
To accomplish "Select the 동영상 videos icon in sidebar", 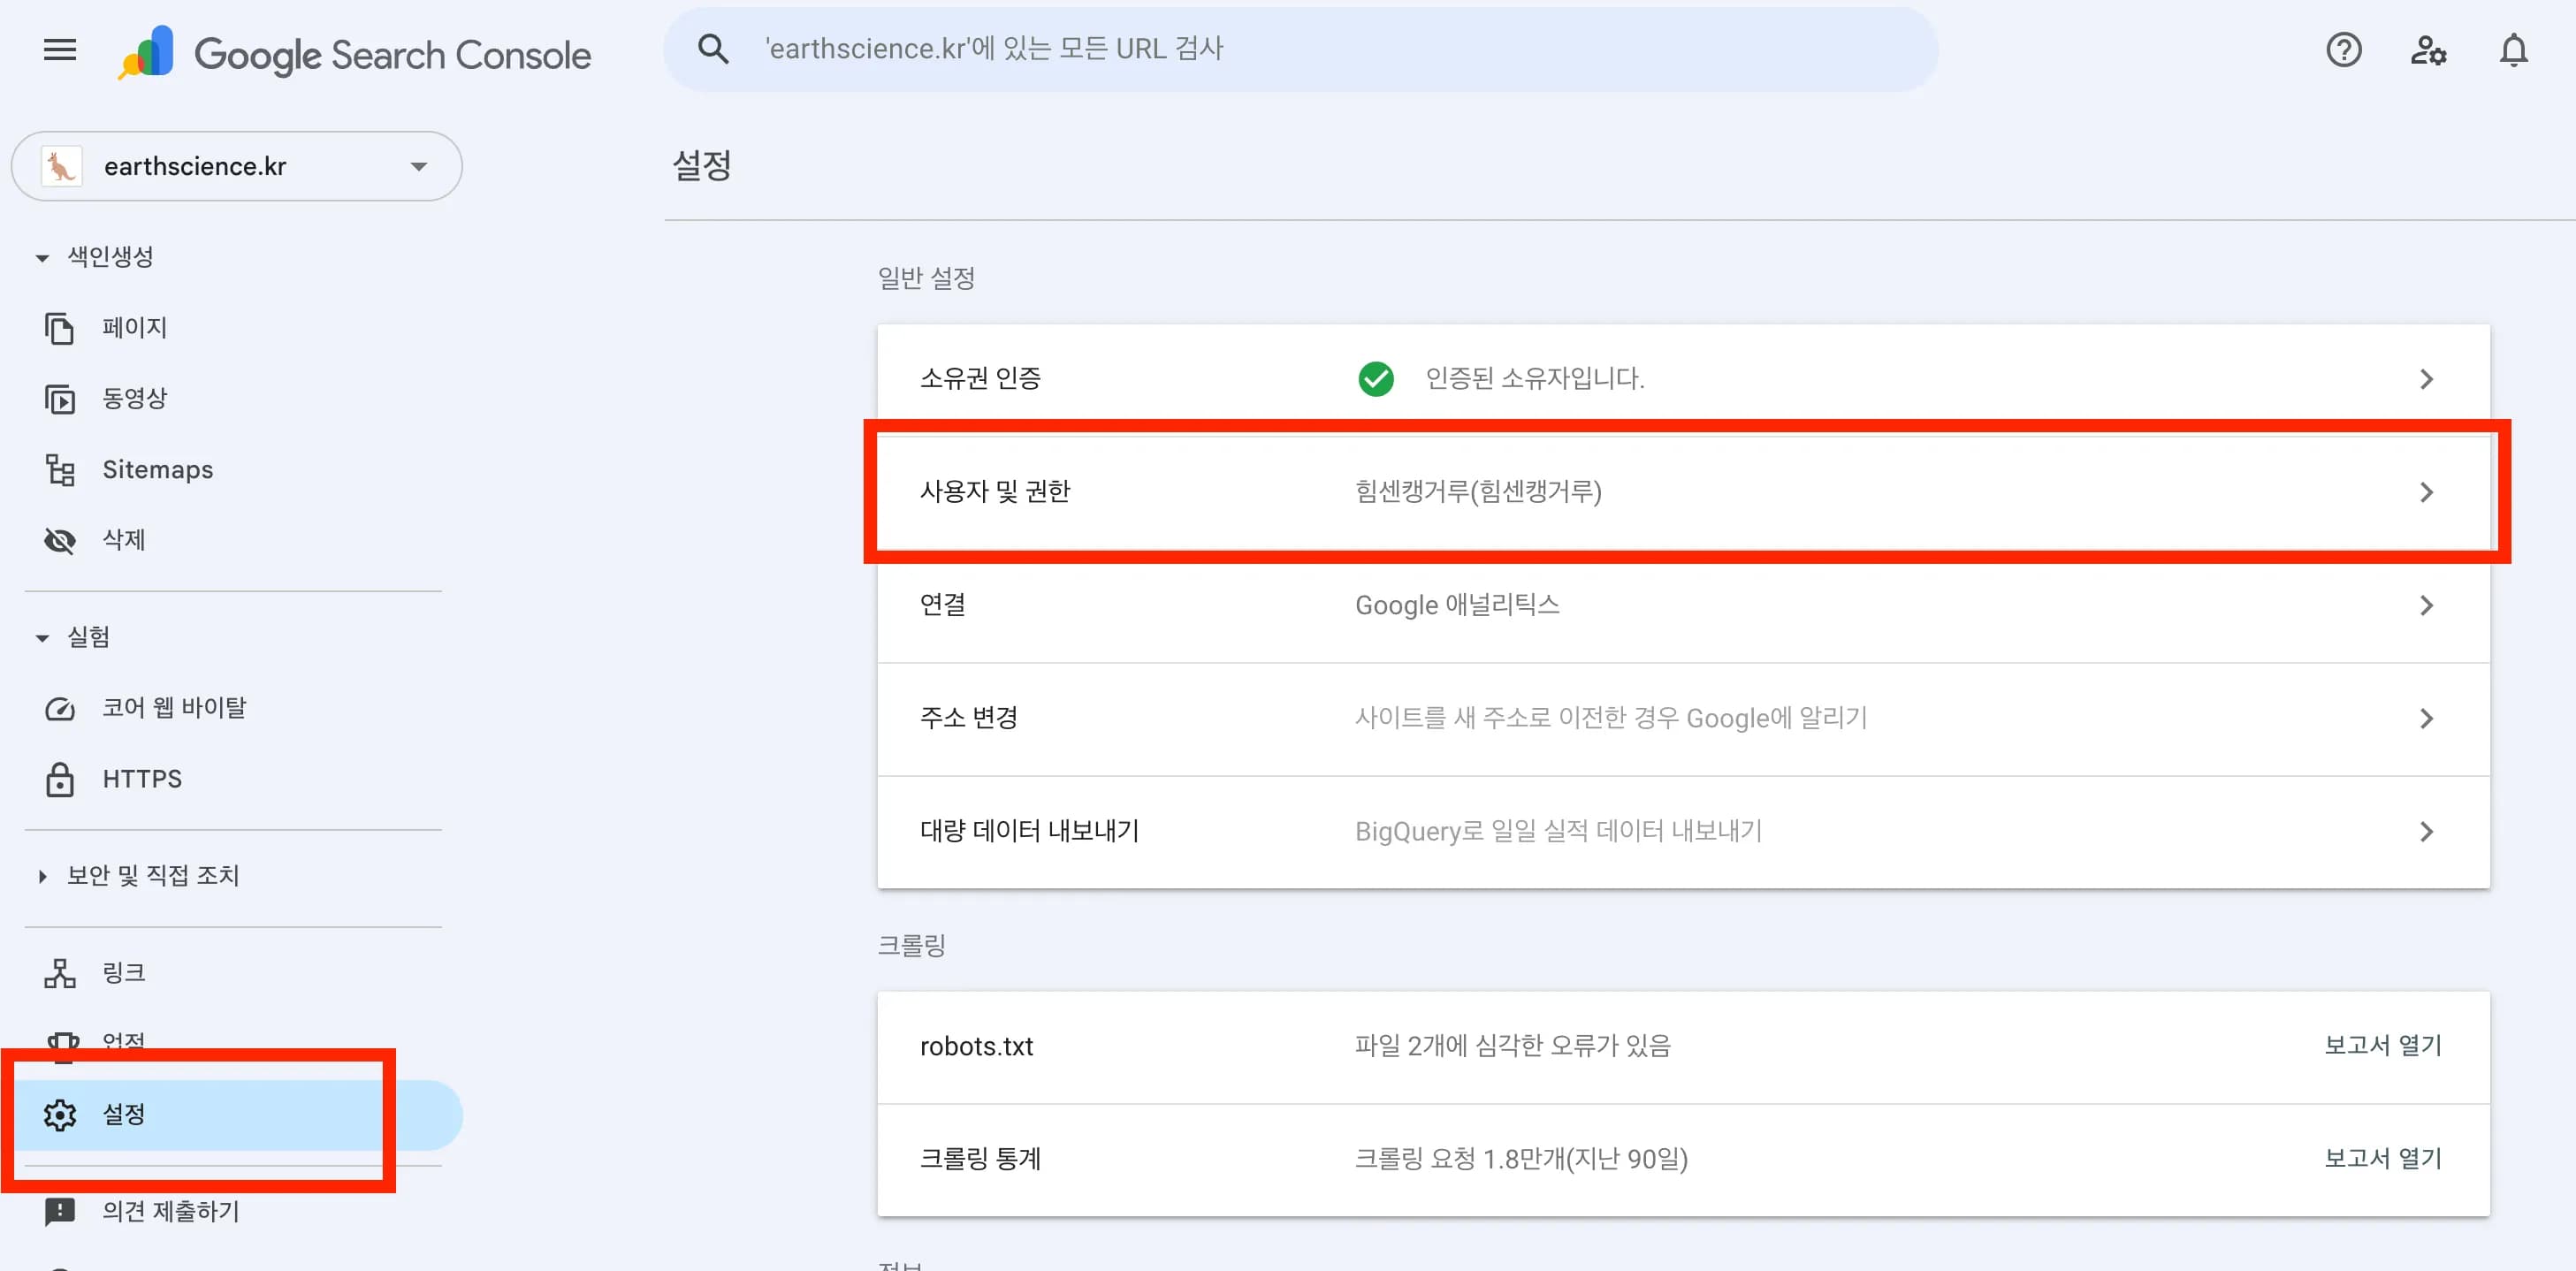I will (x=59, y=398).
